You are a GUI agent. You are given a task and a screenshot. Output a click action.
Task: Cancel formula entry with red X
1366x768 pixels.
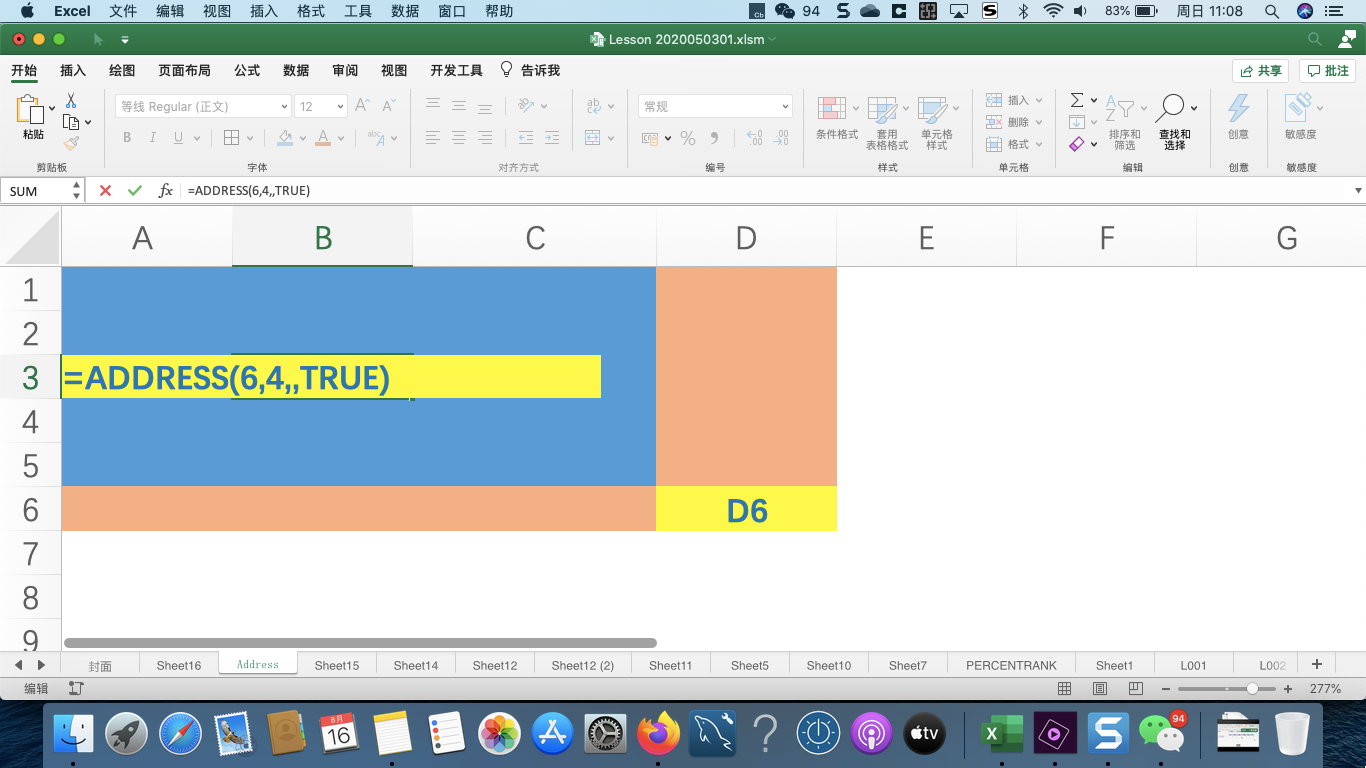(105, 190)
